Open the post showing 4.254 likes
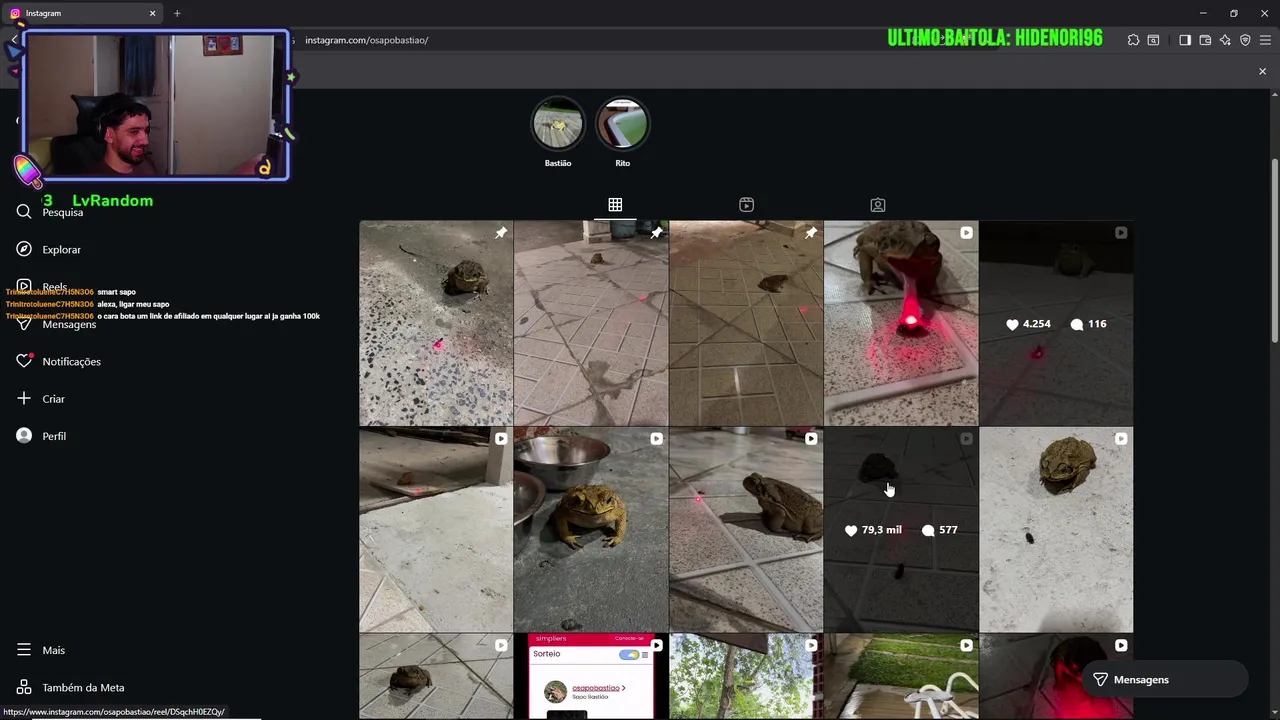Screen dimensions: 1280x720 [1056, 323]
